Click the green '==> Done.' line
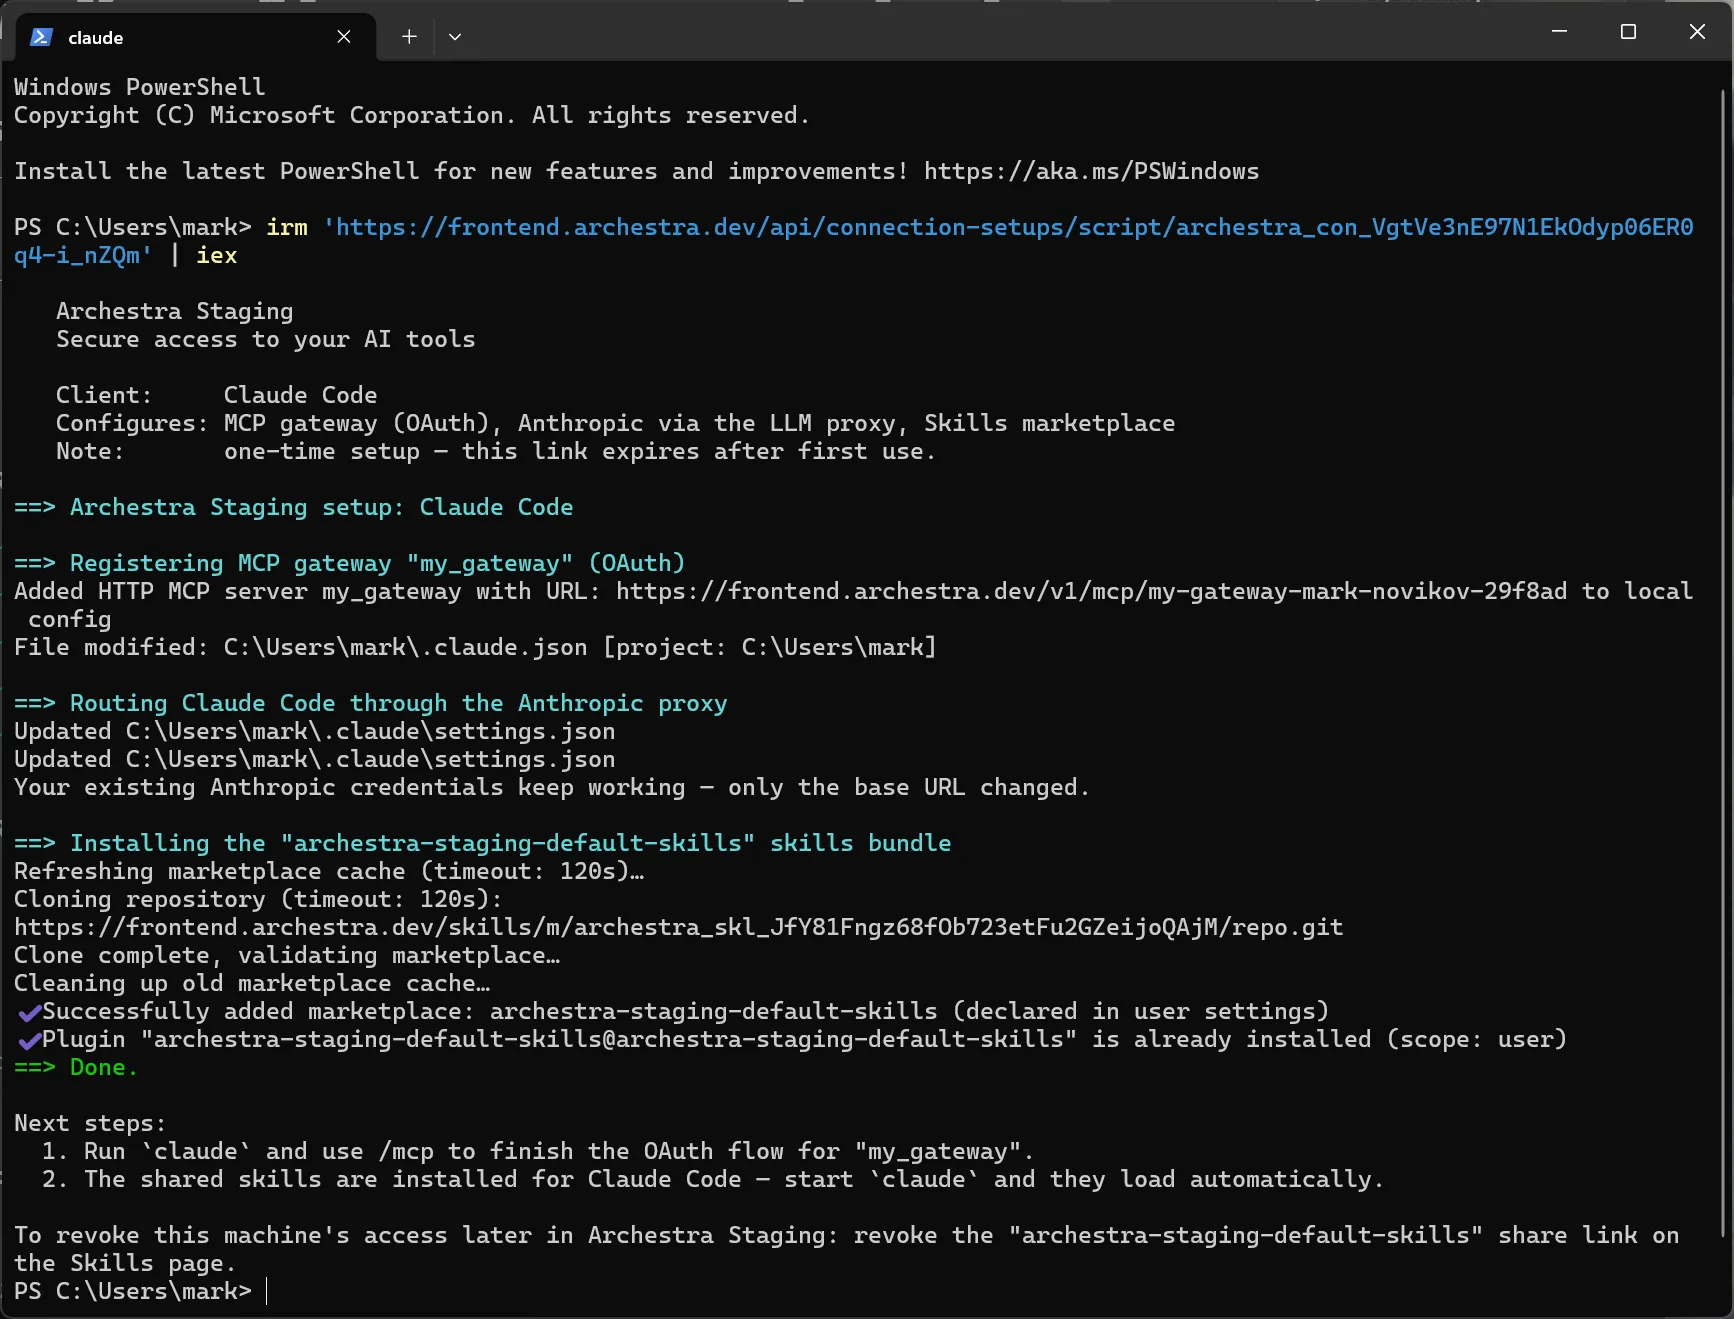The width and height of the screenshot is (1734, 1319). click(x=76, y=1067)
